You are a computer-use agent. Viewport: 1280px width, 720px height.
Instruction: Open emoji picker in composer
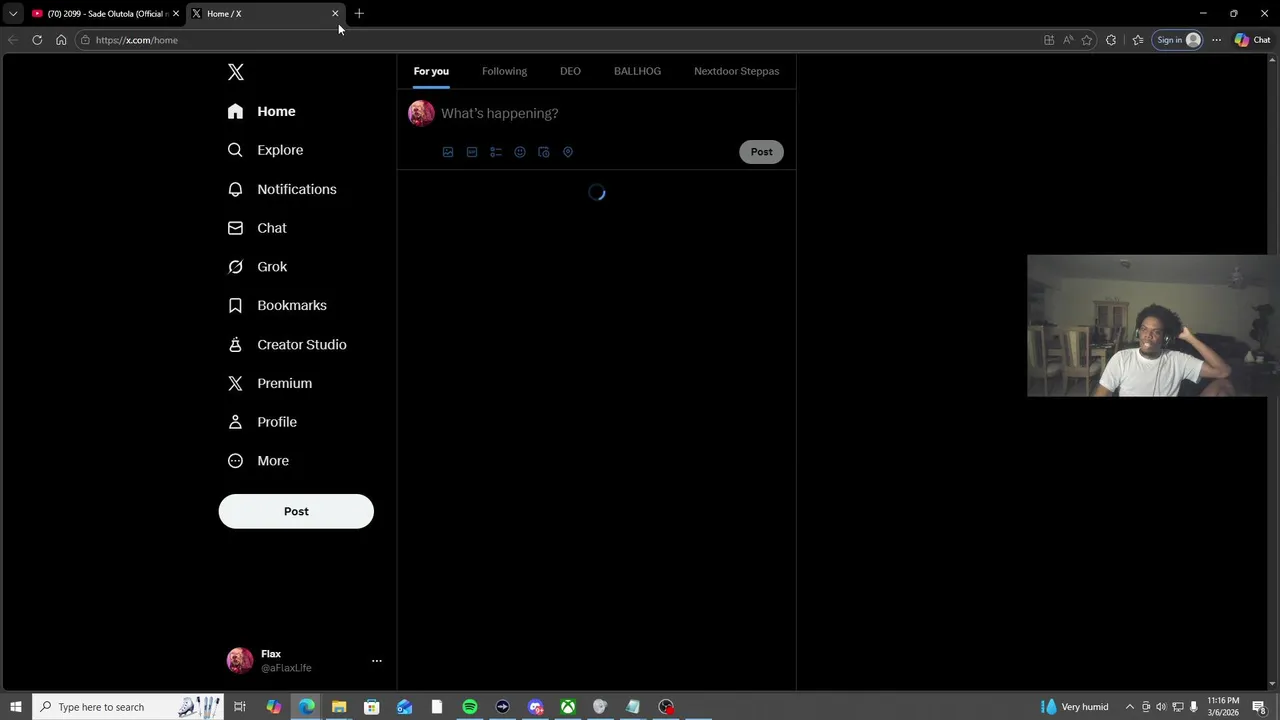coord(520,152)
